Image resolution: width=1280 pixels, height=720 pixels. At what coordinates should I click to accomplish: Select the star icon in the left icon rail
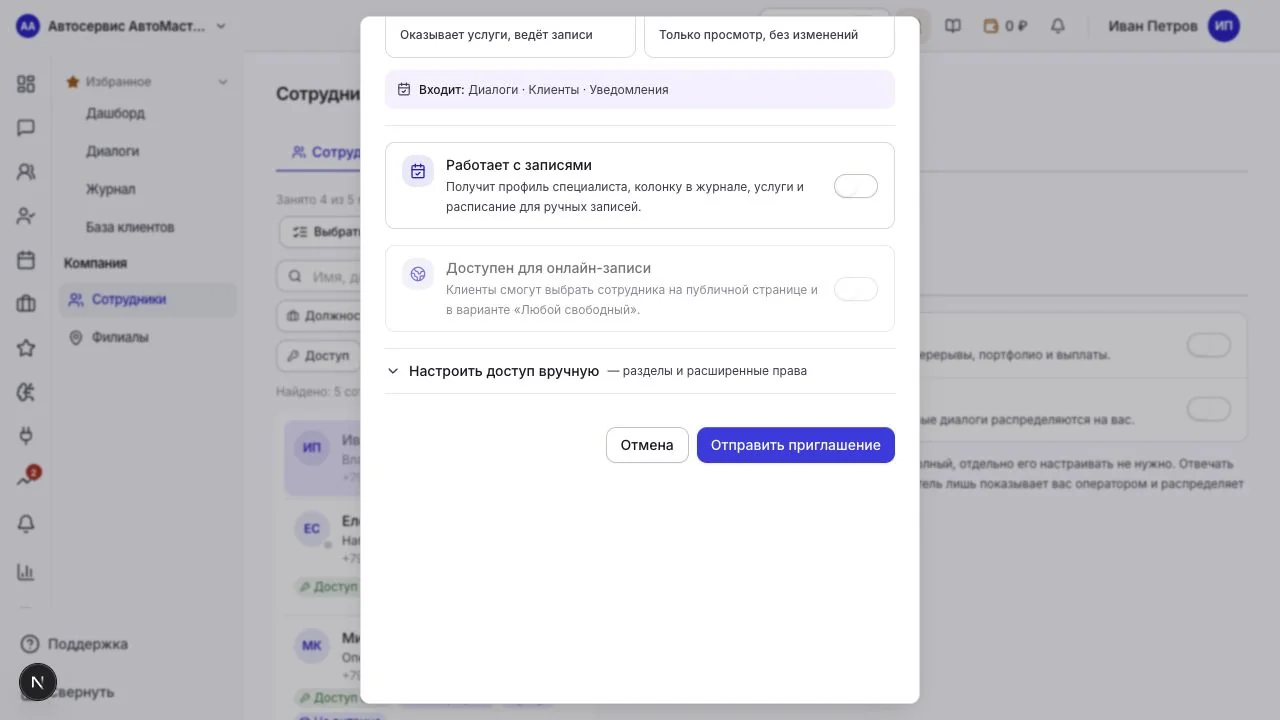pos(26,348)
